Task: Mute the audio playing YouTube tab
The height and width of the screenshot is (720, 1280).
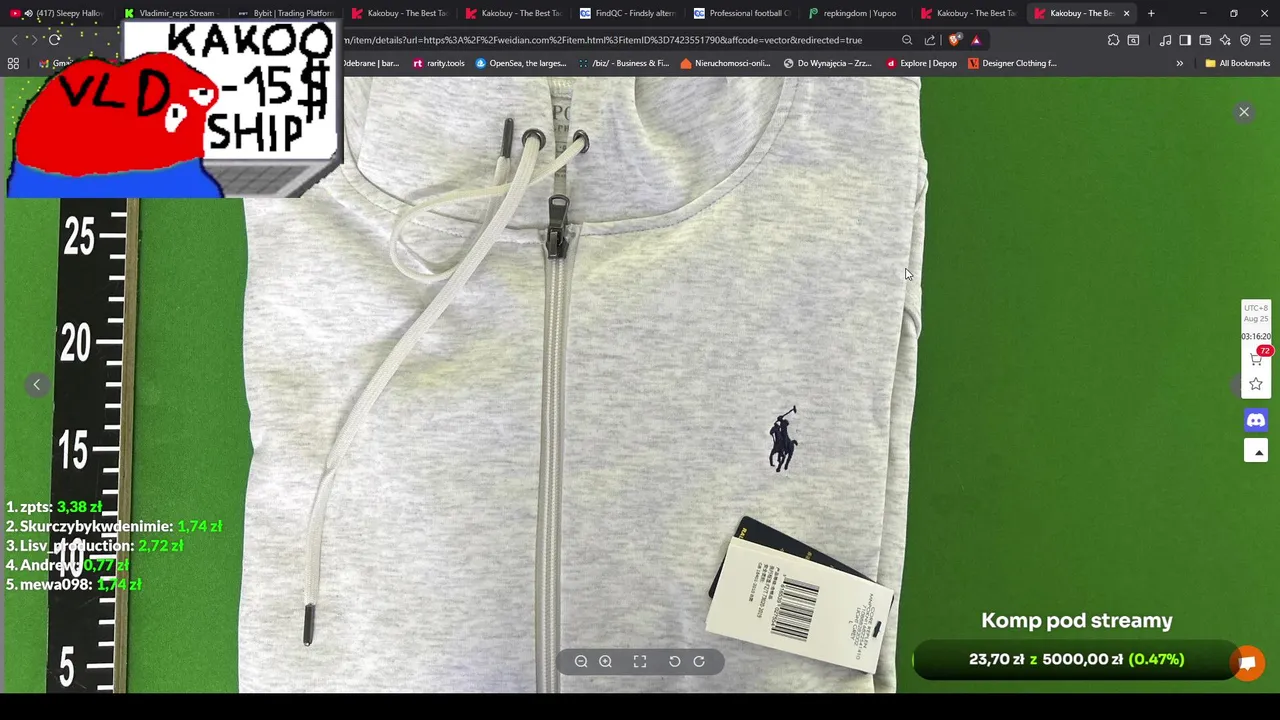Action: coord(27,13)
